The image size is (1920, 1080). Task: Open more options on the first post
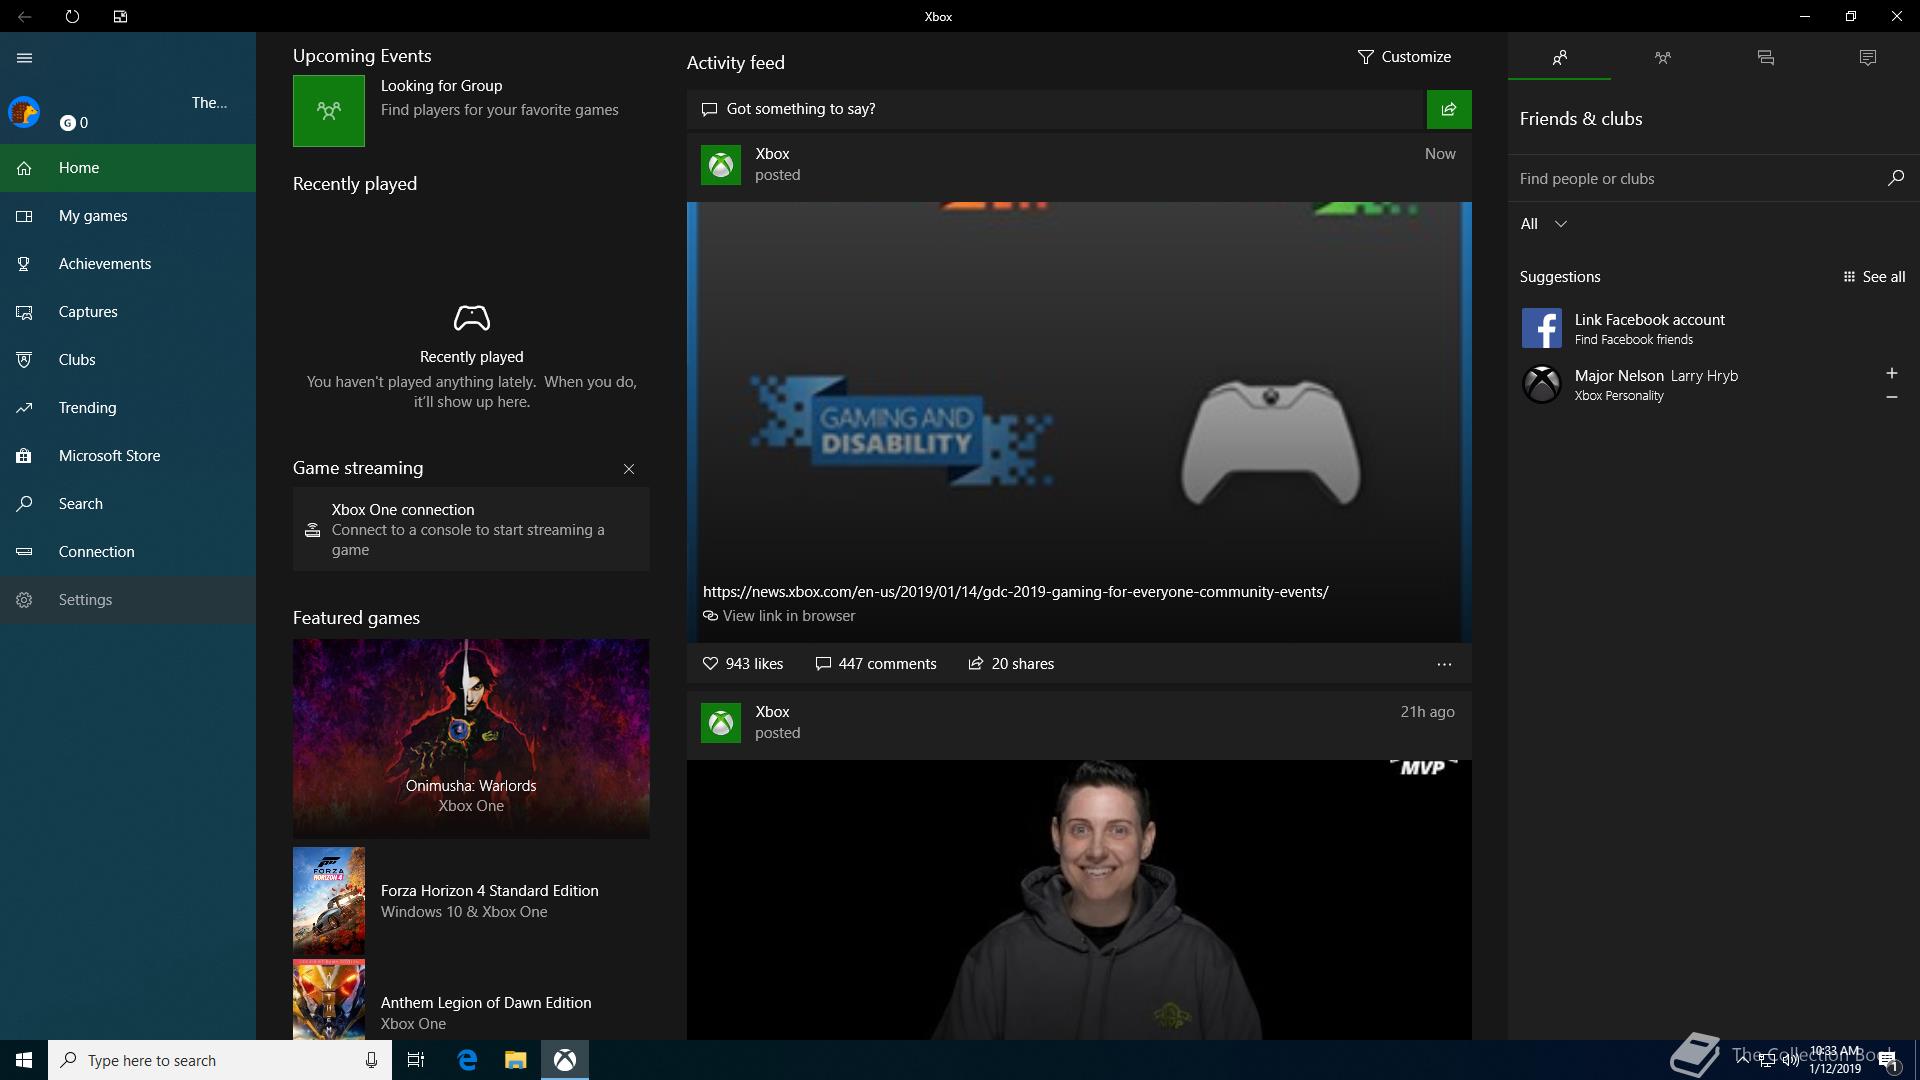(1444, 664)
